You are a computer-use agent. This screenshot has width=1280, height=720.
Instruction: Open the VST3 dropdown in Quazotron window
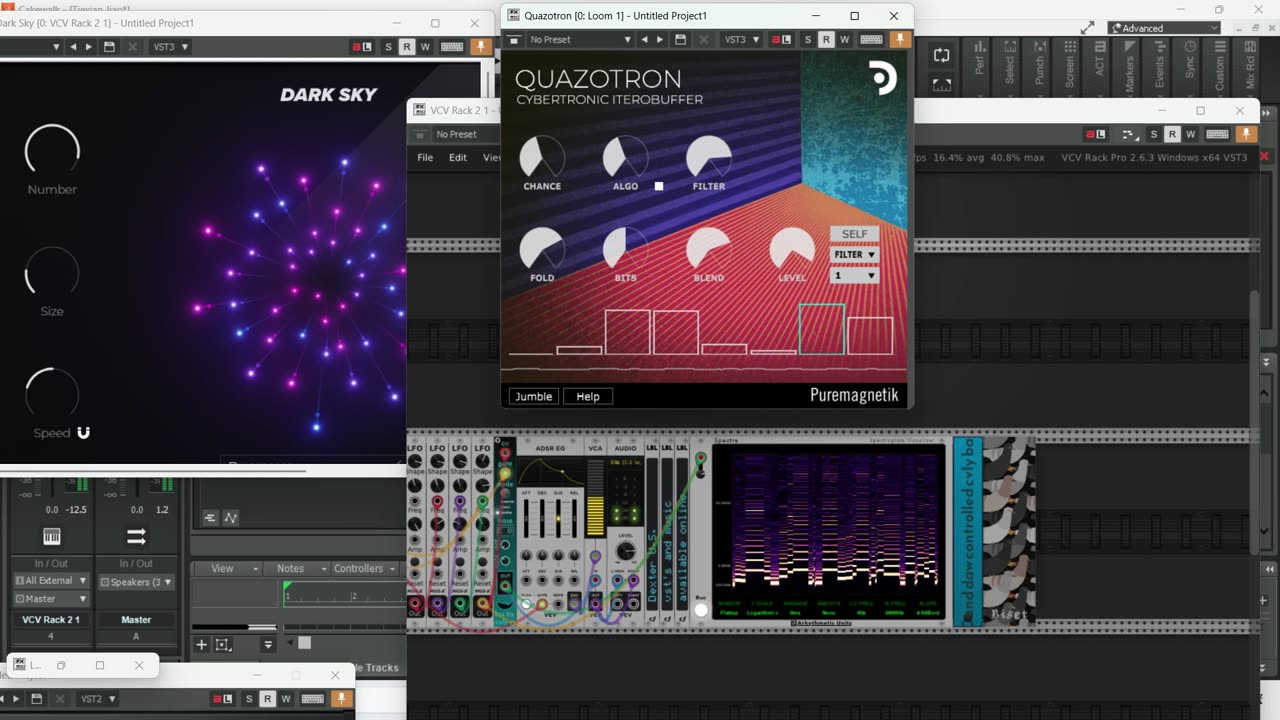(x=741, y=40)
